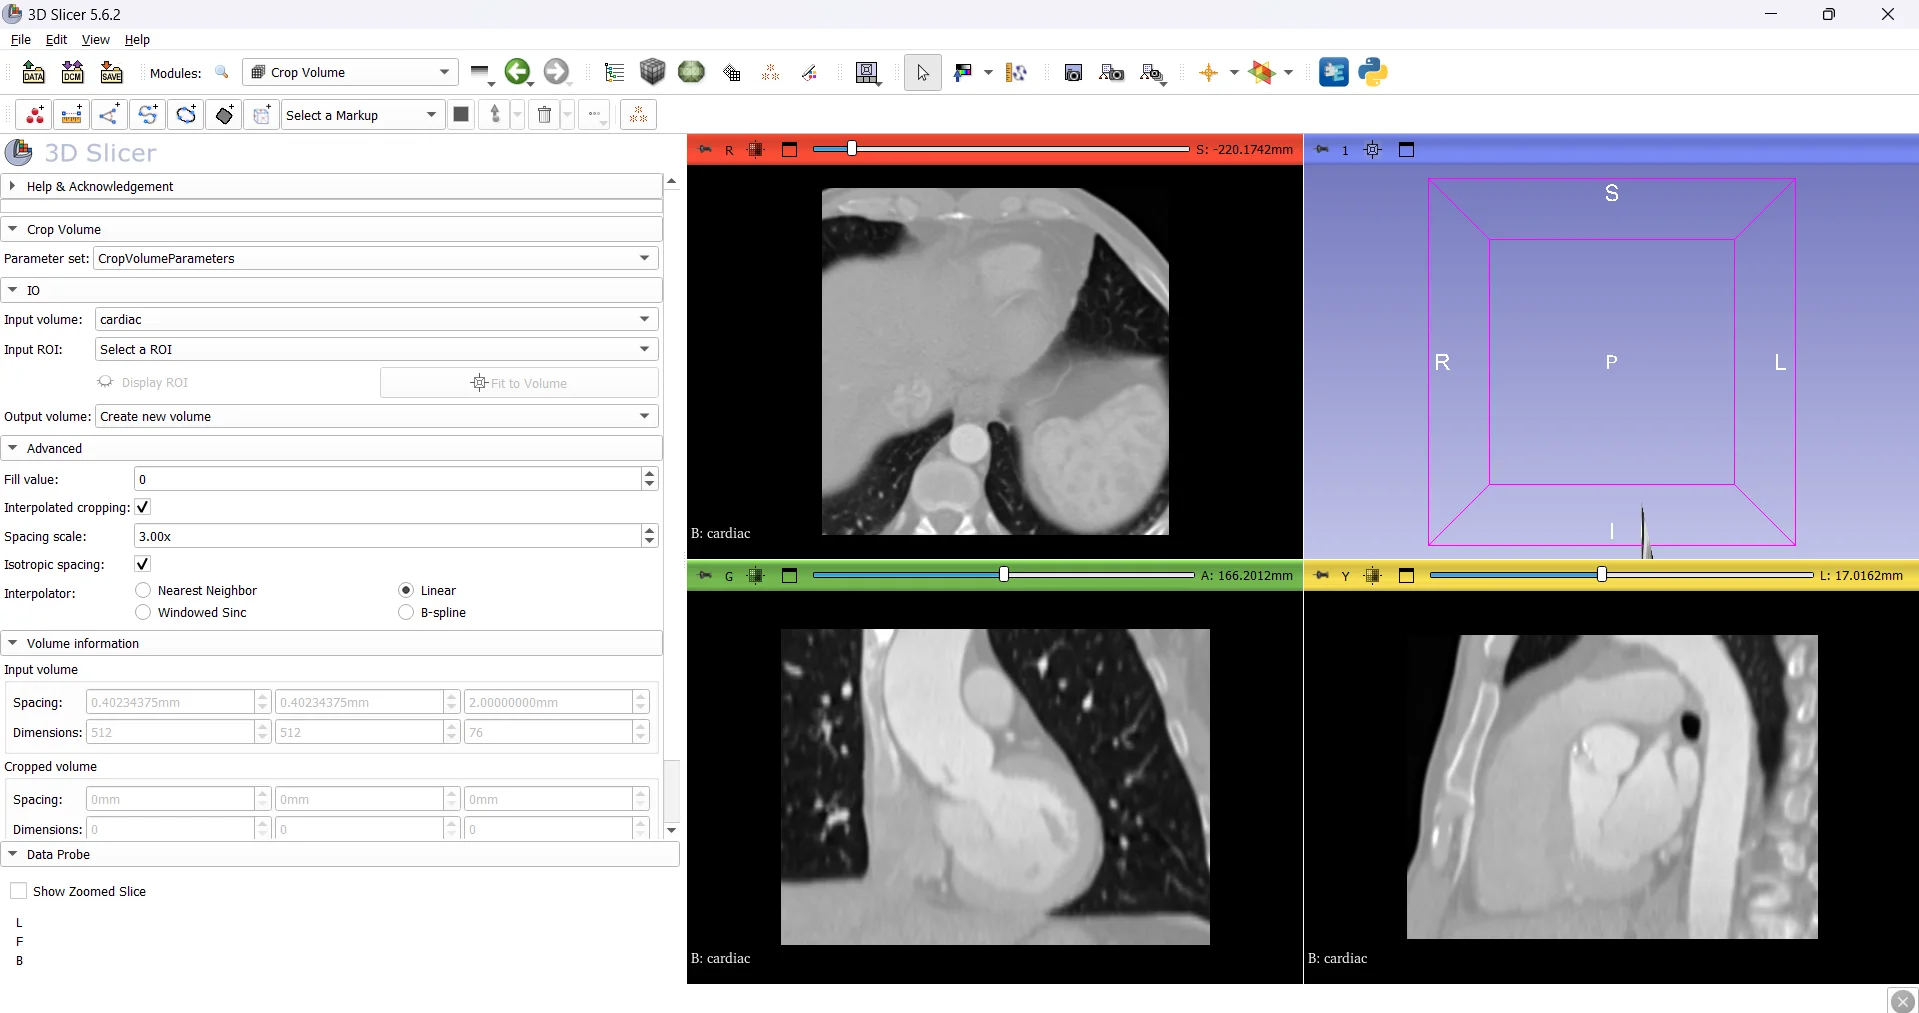
Task: Click the Save data icon in toolbar
Action: [x=111, y=72]
